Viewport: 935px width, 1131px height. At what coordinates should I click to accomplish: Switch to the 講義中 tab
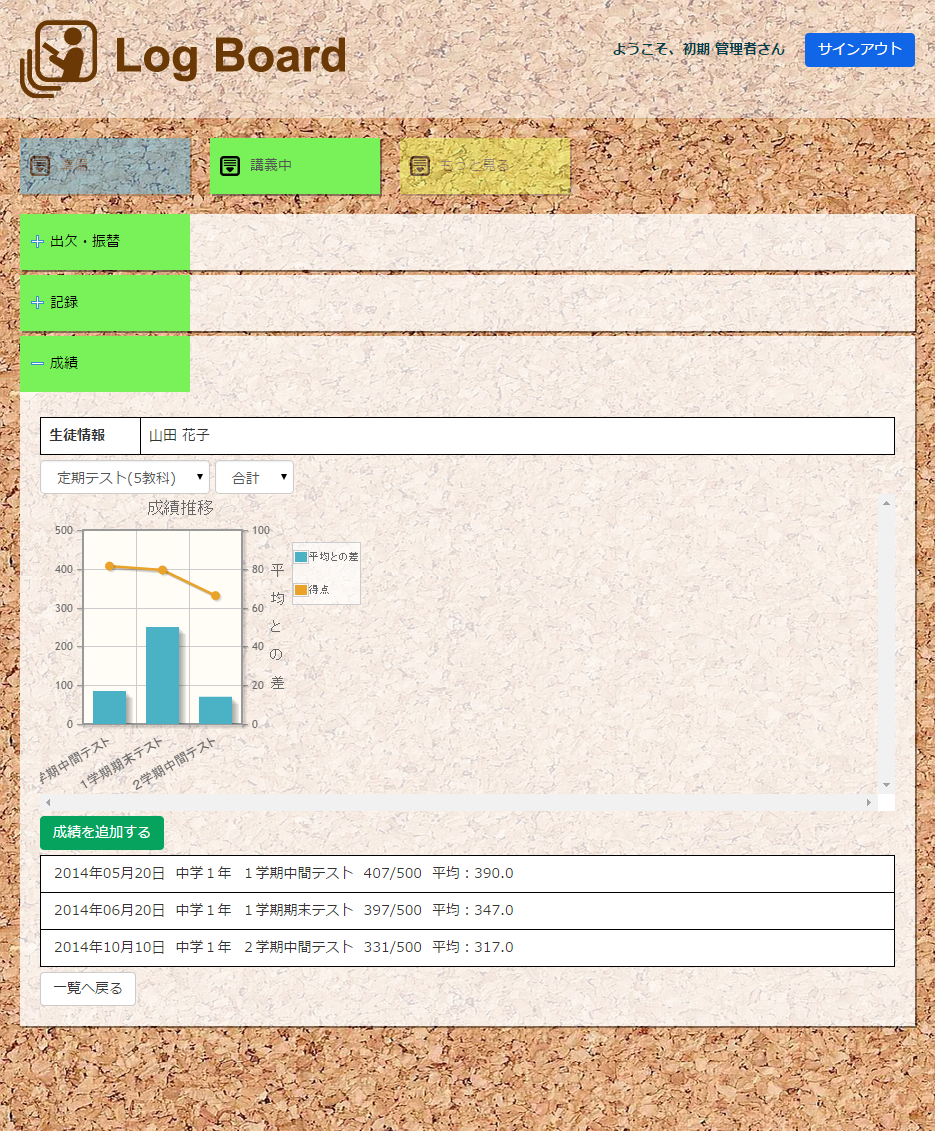pyautogui.click(x=294, y=166)
